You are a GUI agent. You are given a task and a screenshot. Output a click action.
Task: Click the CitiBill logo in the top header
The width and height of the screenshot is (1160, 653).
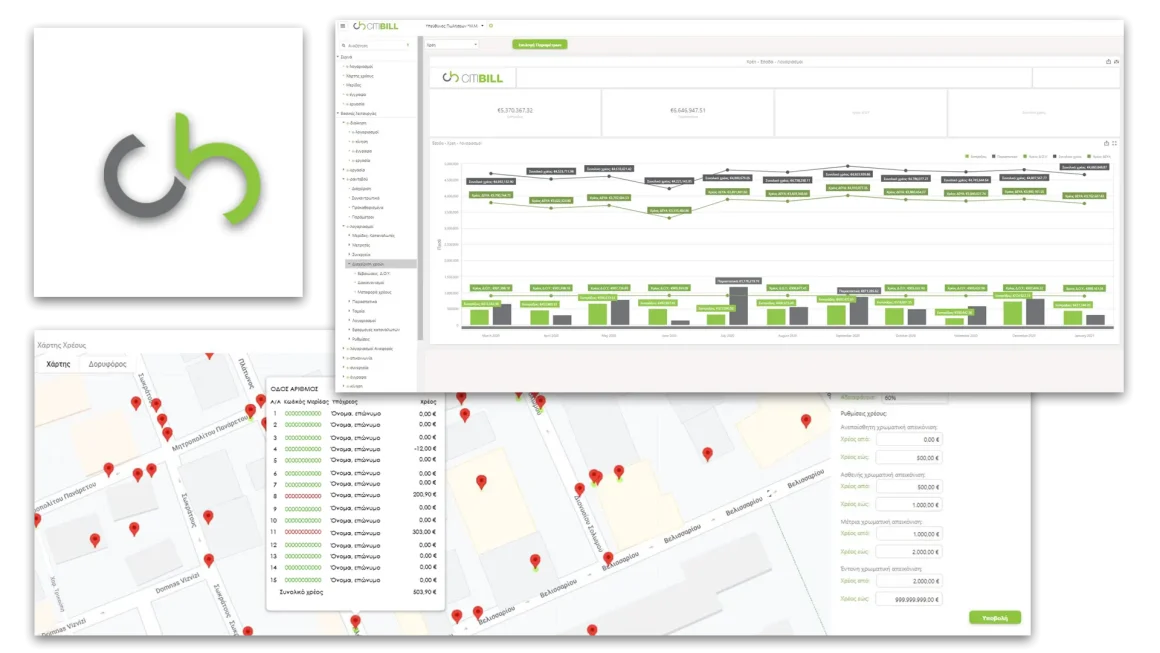point(376,26)
